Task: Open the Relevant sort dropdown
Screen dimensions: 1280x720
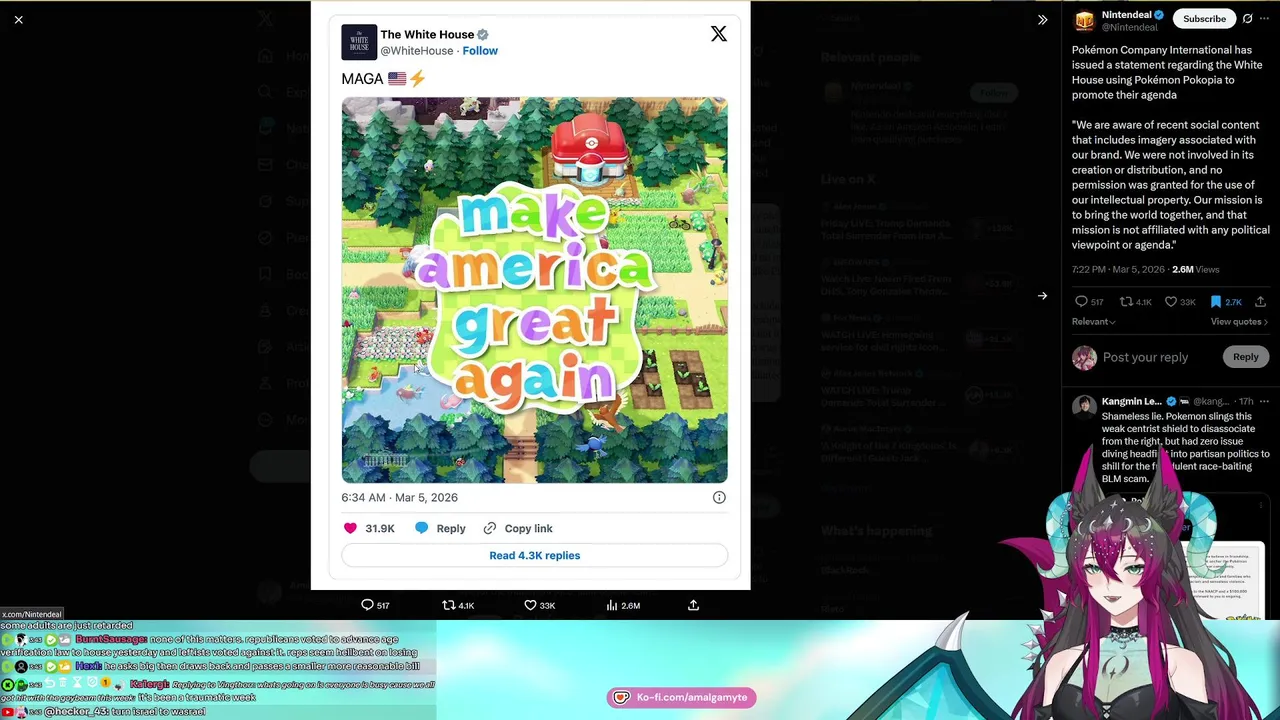Action: tap(1093, 322)
